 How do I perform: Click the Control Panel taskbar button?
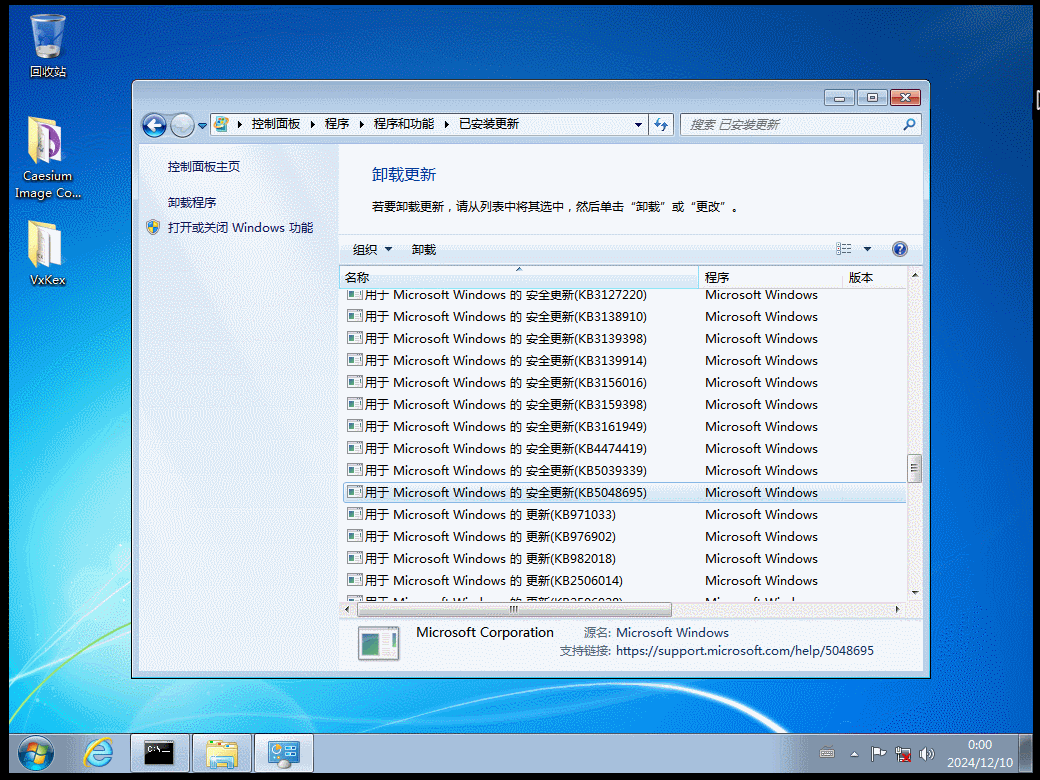coord(284,753)
